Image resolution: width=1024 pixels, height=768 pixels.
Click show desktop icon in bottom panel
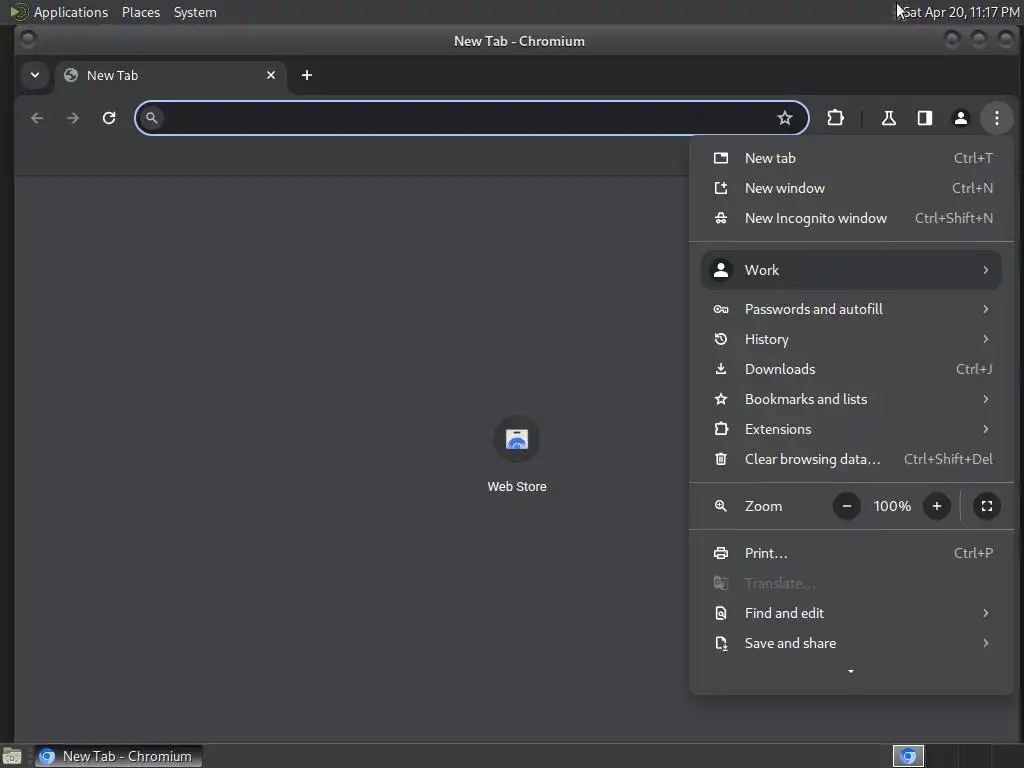pos(12,756)
